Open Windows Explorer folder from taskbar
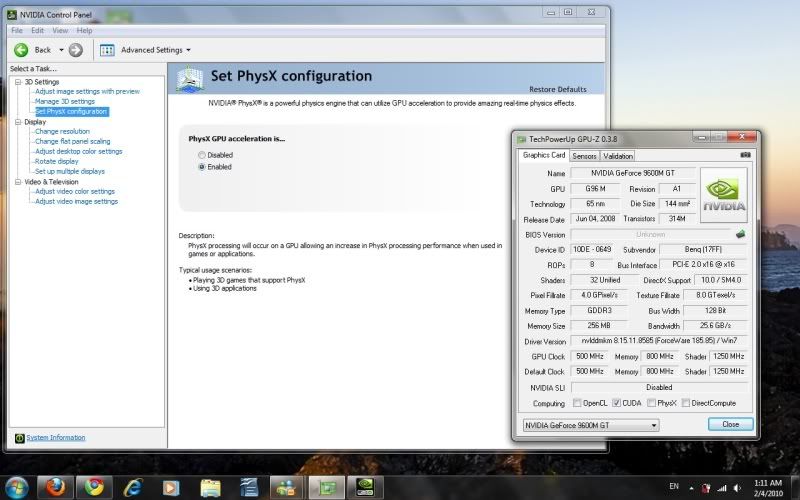800x500 pixels. tap(210, 488)
